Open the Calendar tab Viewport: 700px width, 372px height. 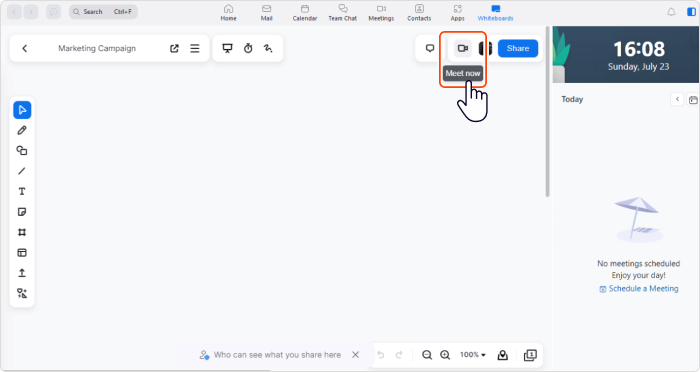click(305, 13)
